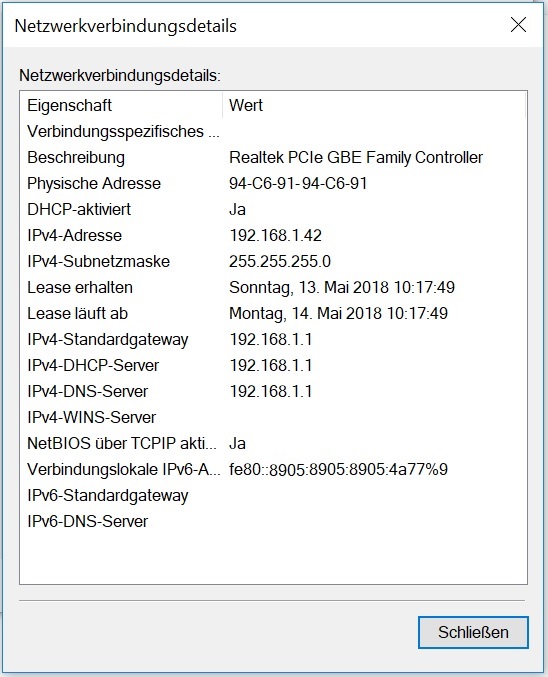Select the Lease erhalten row
Viewport: 548px width, 677px height.
point(273,288)
